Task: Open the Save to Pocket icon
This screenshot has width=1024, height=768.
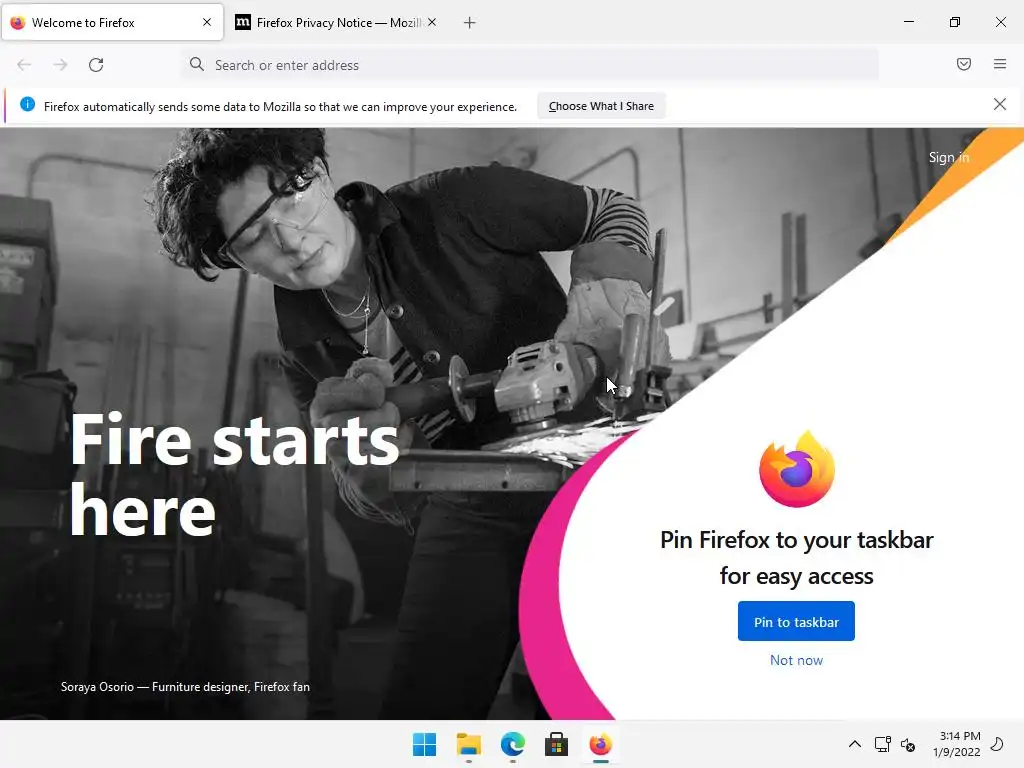Action: pos(963,64)
